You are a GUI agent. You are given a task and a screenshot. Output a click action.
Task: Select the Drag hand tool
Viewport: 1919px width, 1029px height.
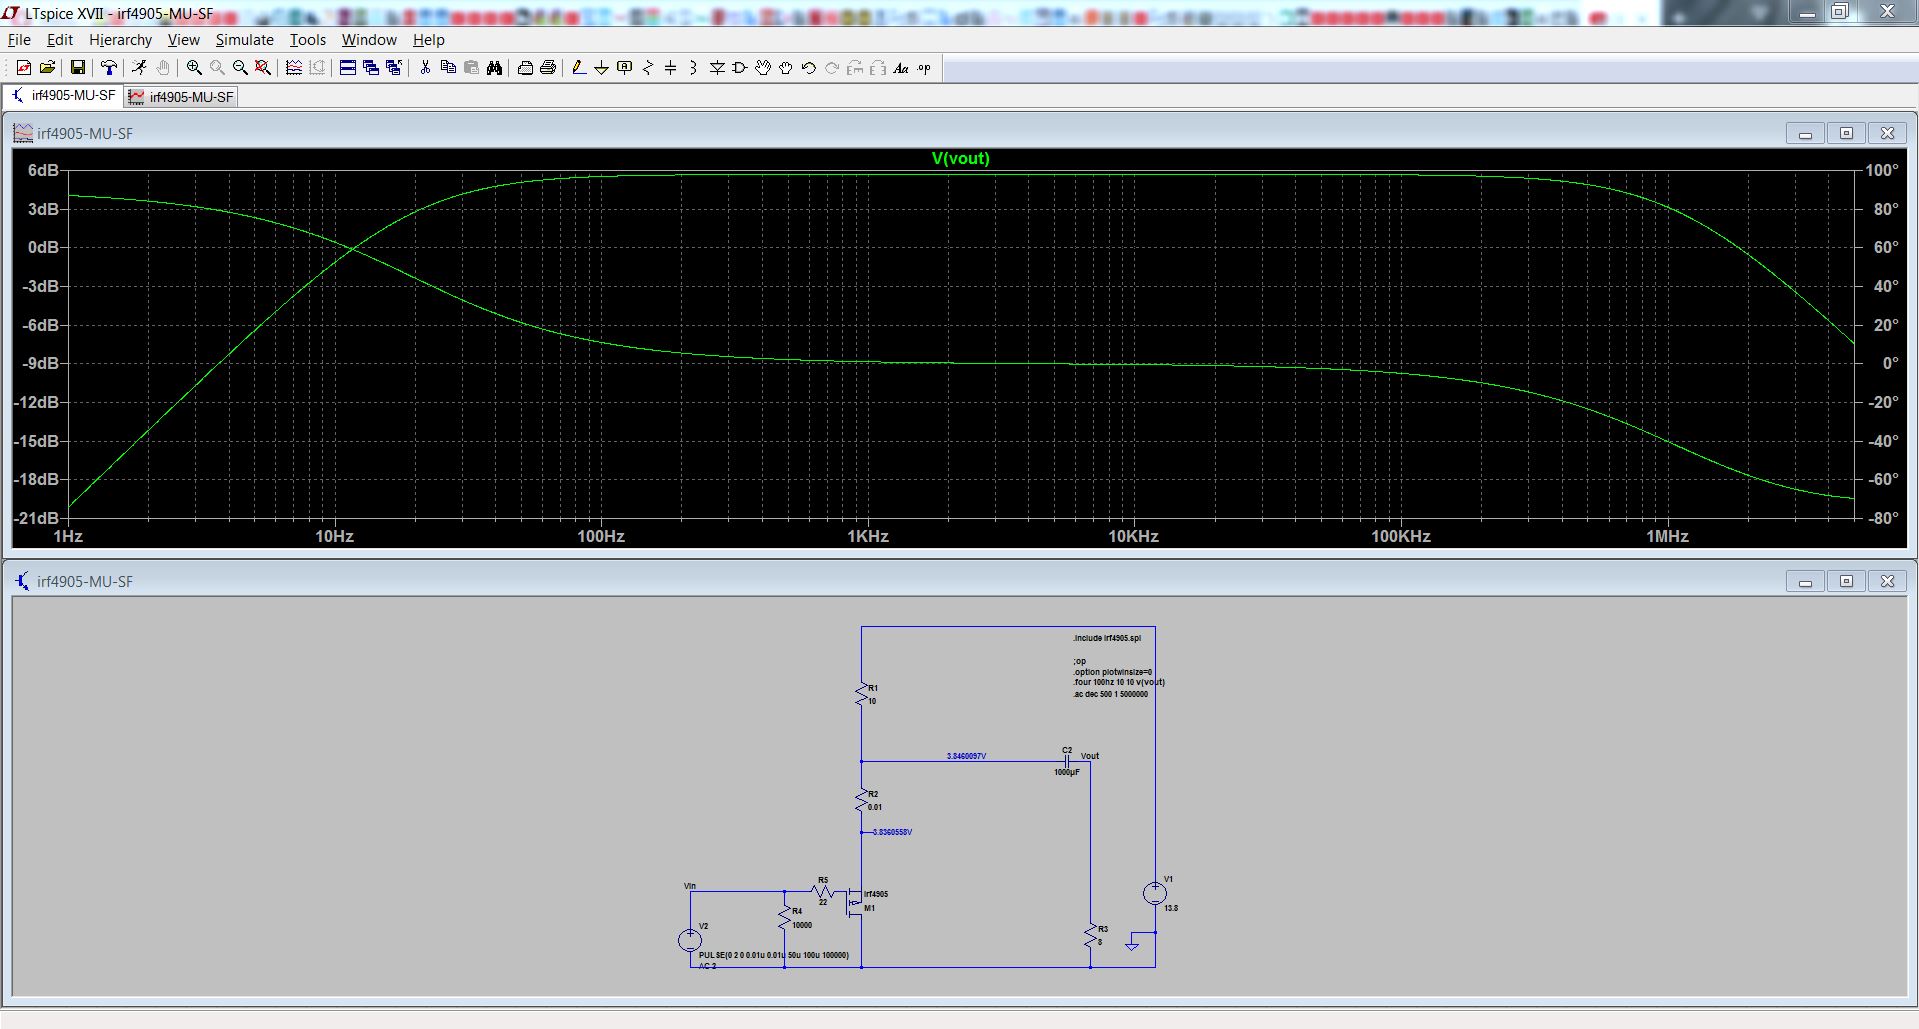tap(786, 68)
